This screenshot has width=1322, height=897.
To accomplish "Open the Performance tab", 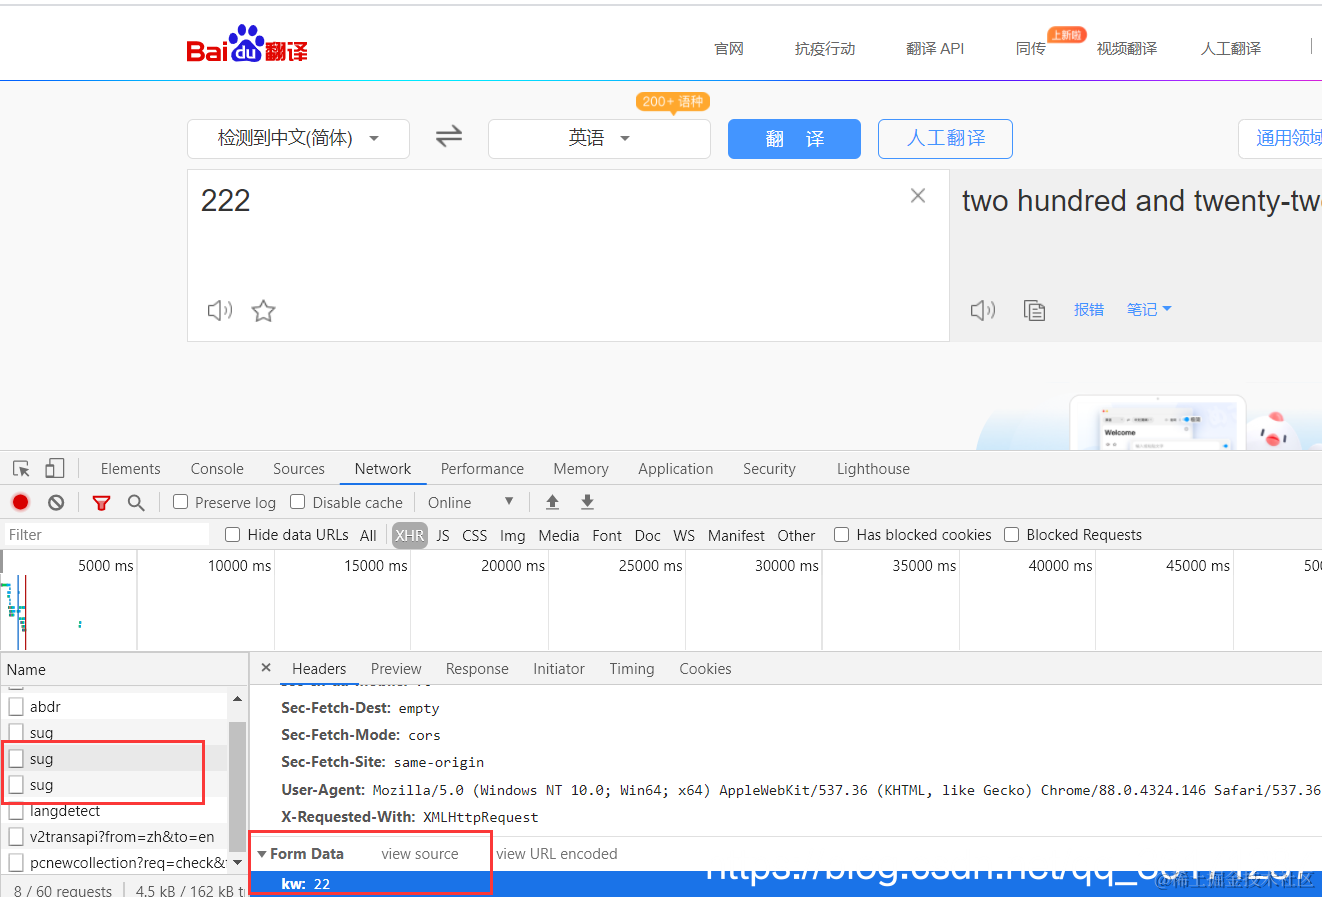I will coord(482,468).
